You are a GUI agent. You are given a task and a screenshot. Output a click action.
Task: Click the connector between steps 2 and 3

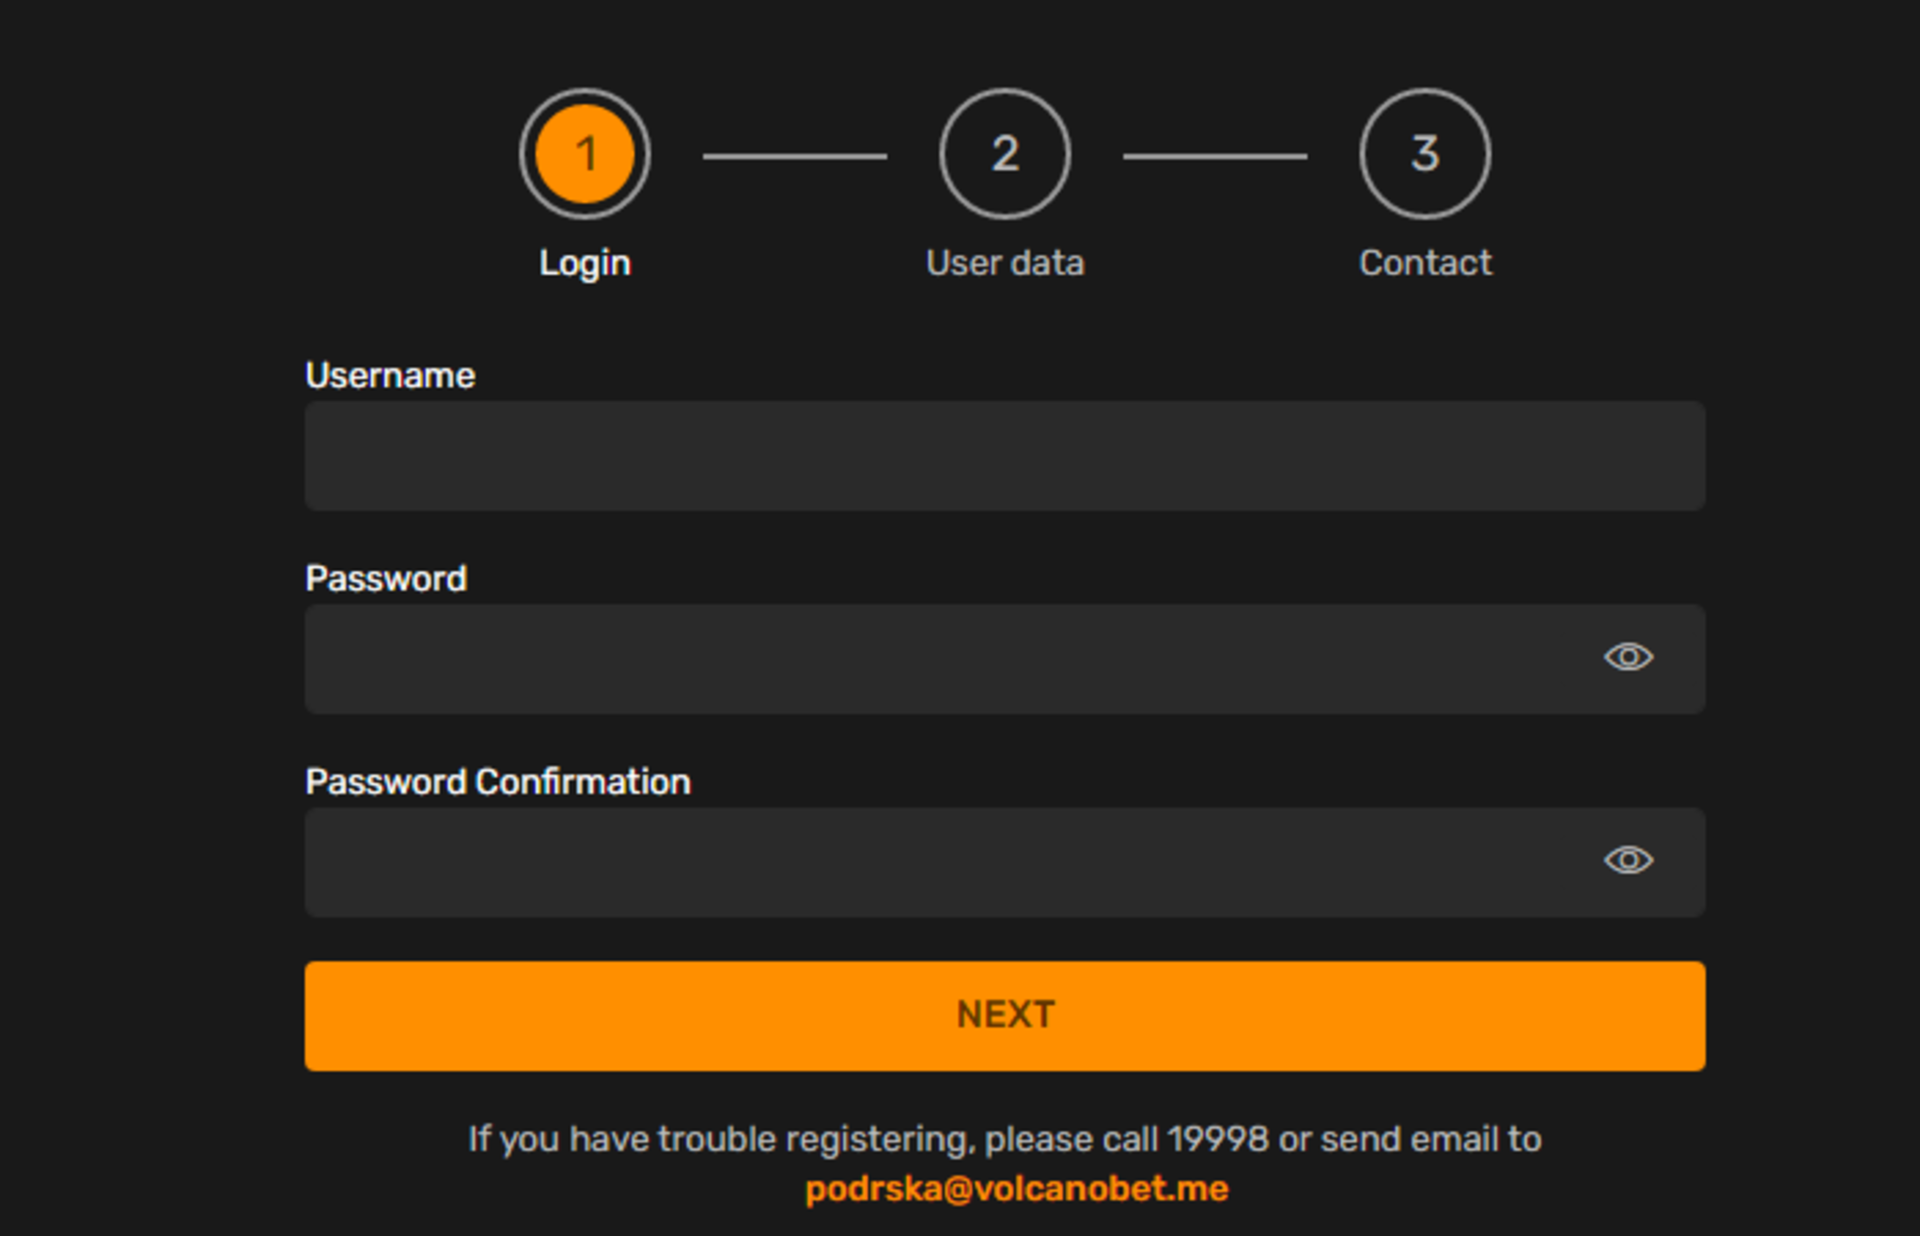1215,156
